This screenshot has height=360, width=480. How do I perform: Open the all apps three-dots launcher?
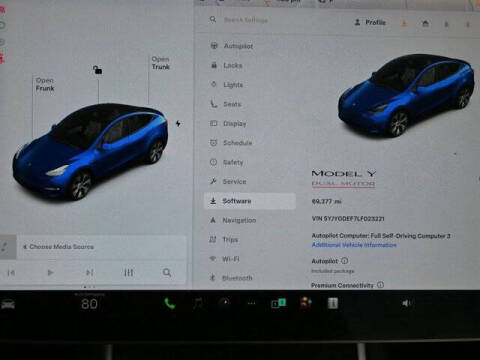tap(252, 303)
